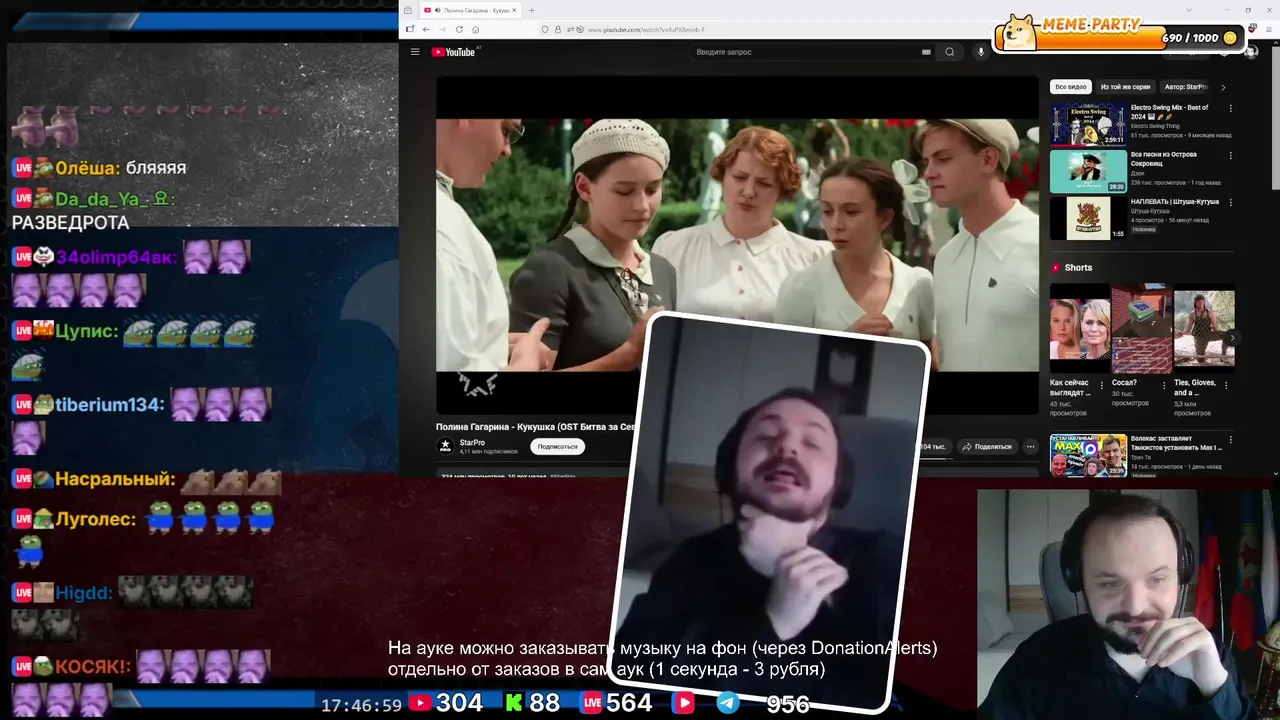The width and height of the screenshot is (1280, 720).
Task: Click the video title 'Полина Гагарина - Кукушка'
Action: click(x=536, y=427)
